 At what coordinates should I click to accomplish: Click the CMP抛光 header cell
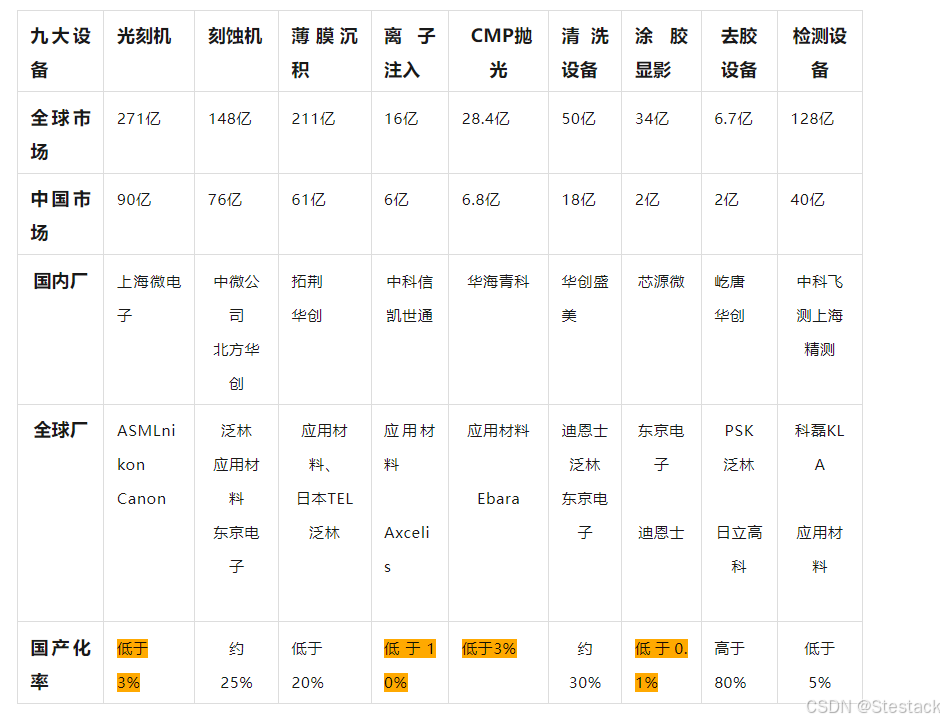(498, 53)
